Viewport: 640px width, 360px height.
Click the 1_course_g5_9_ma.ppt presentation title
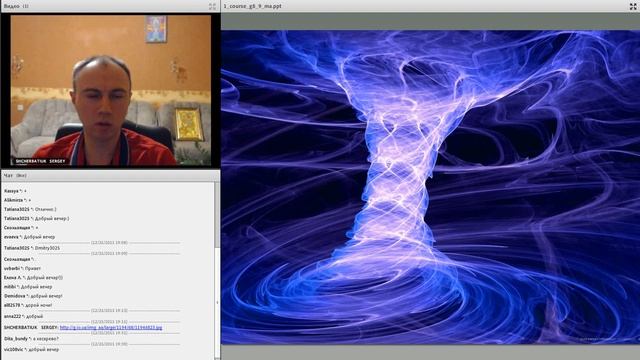253,6
